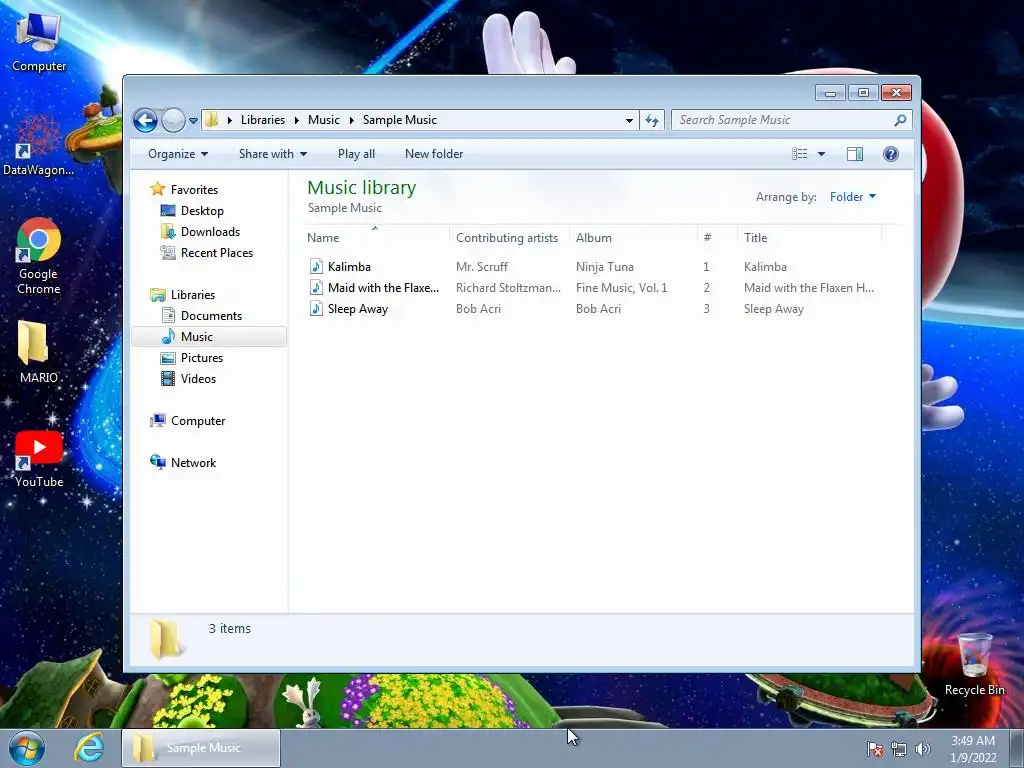Select Computer desktop icon
This screenshot has width=1024, height=768.
coord(39,41)
